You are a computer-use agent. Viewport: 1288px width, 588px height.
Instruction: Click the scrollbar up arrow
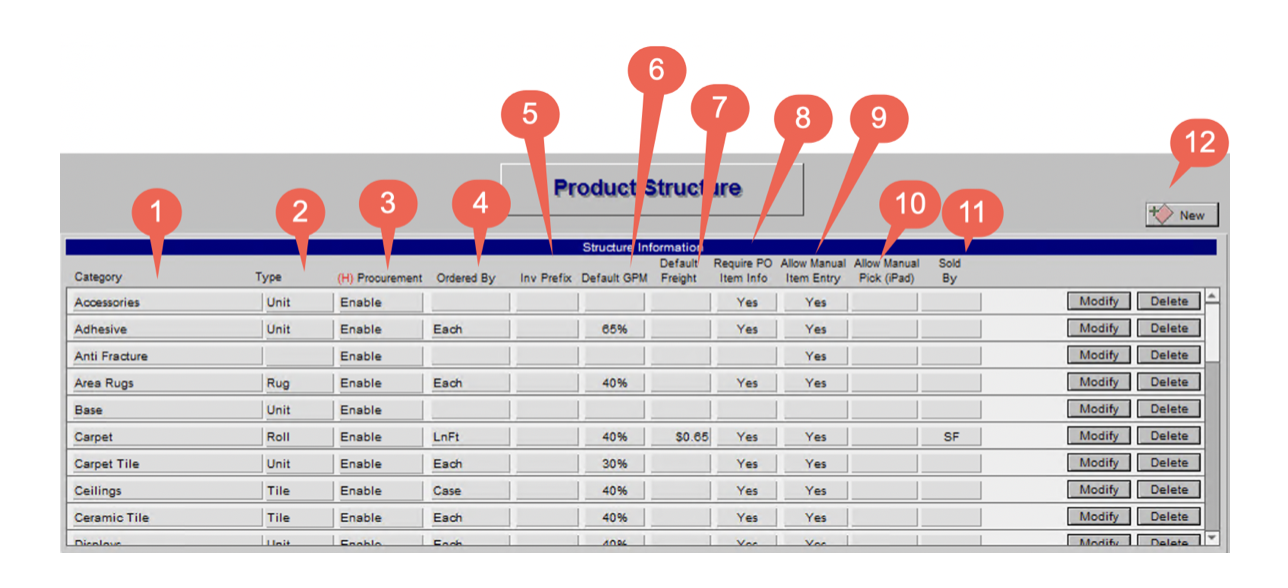pyautogui.click(x=1213, y=296)
